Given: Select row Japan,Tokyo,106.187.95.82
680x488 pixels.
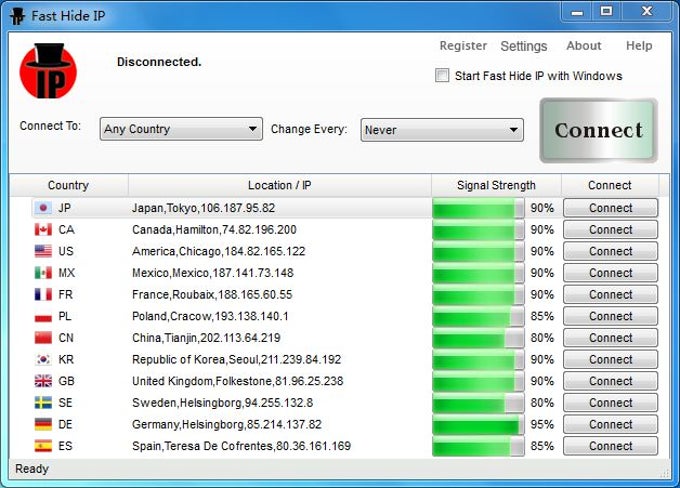Looking at the screenshot, I should 203,208.
